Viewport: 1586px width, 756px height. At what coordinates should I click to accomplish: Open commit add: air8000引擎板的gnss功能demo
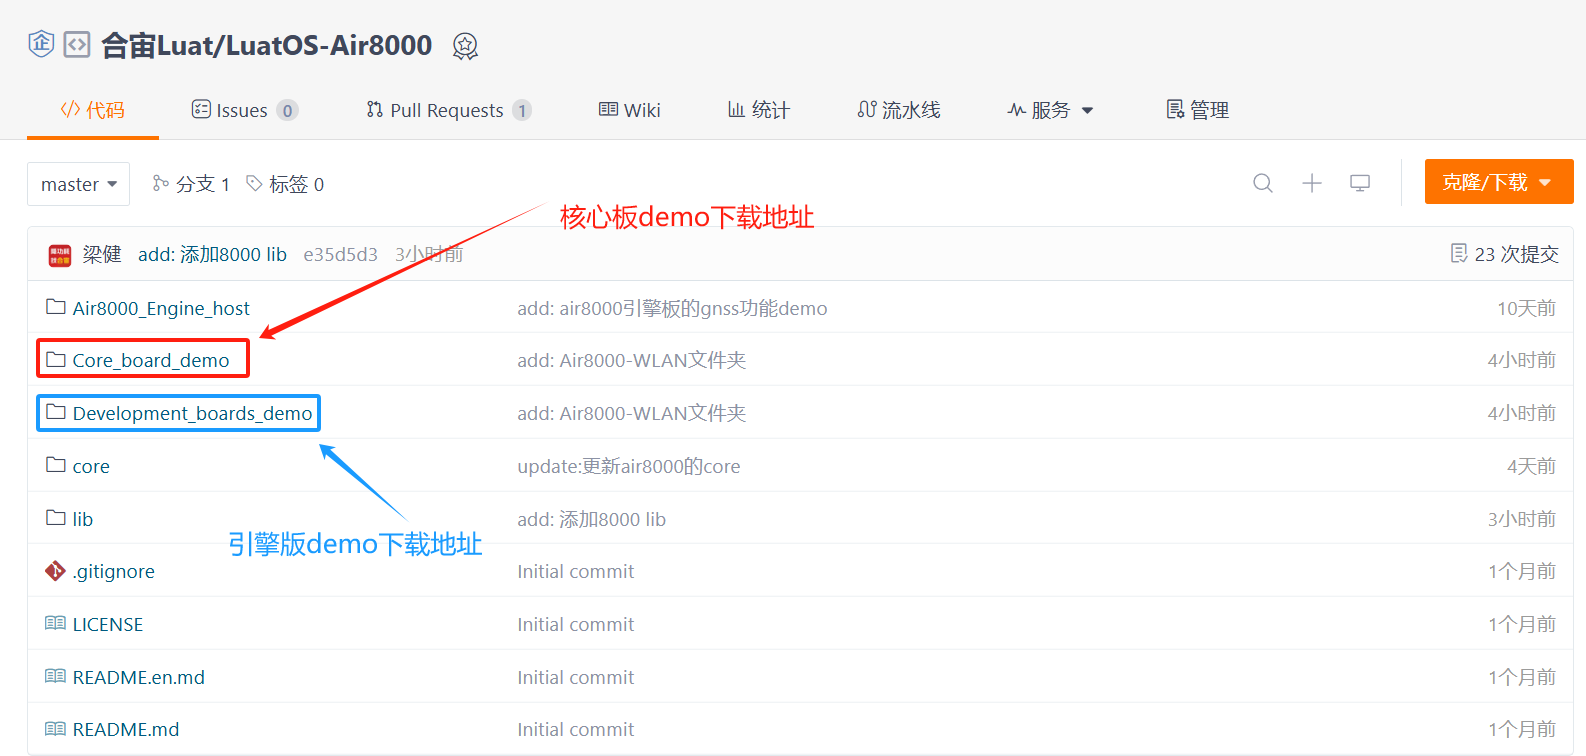[x=672, y=308]
